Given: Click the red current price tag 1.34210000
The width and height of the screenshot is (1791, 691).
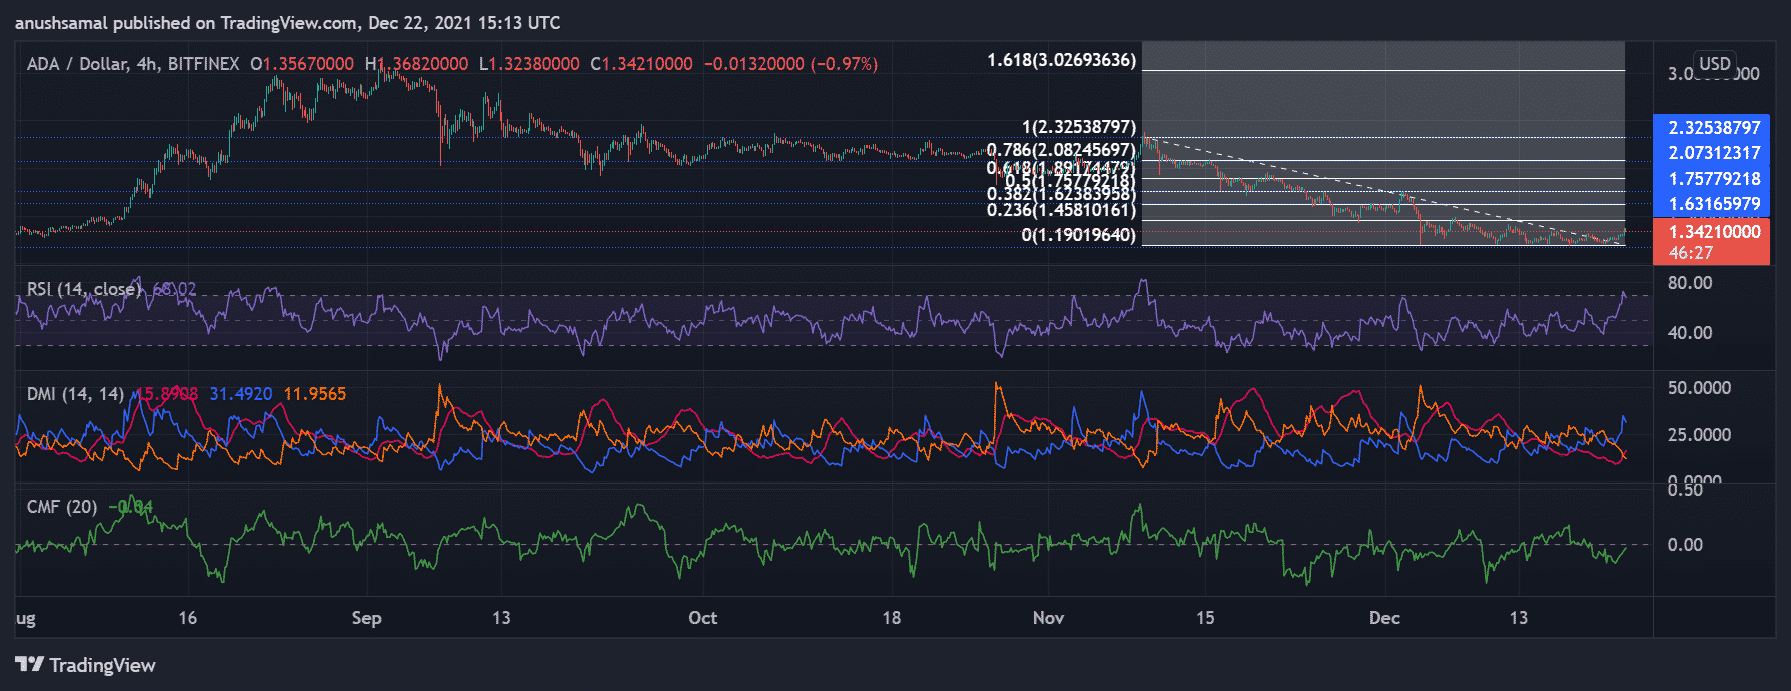Looking at the screenshot, I should point(1713,232).
